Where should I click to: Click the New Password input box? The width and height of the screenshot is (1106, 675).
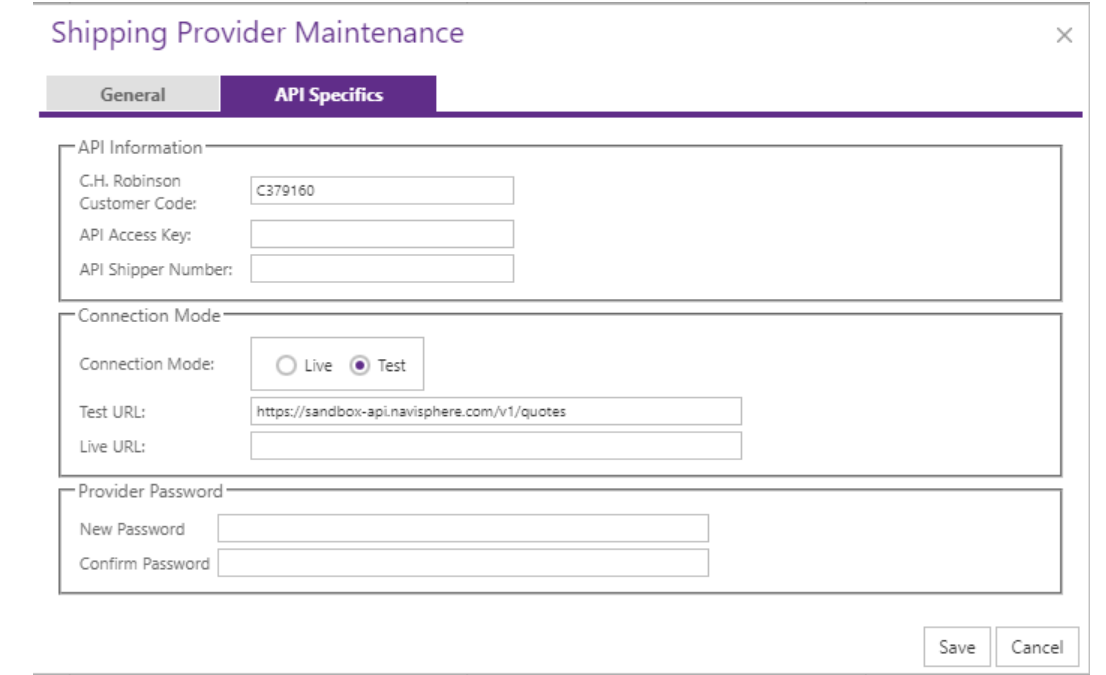(462, 528)
